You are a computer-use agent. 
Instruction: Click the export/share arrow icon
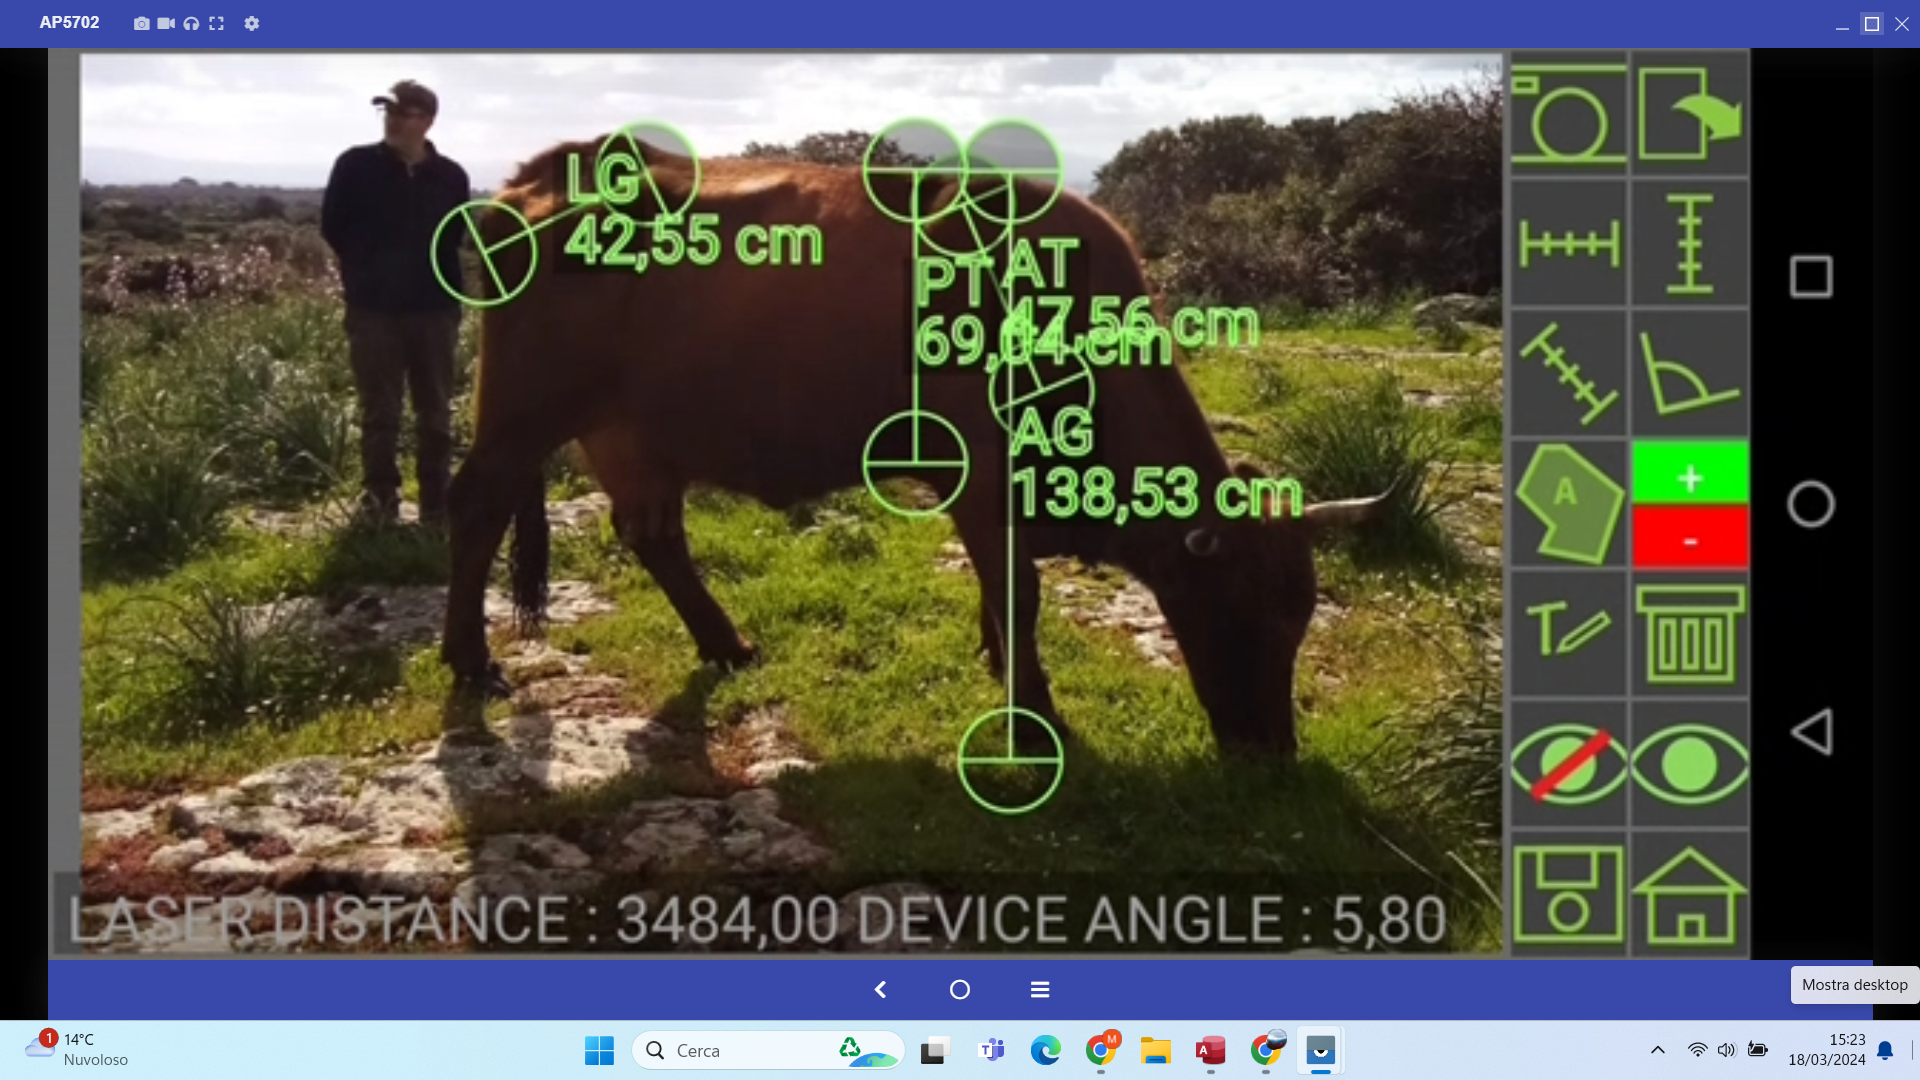(x=1689, y=114)
